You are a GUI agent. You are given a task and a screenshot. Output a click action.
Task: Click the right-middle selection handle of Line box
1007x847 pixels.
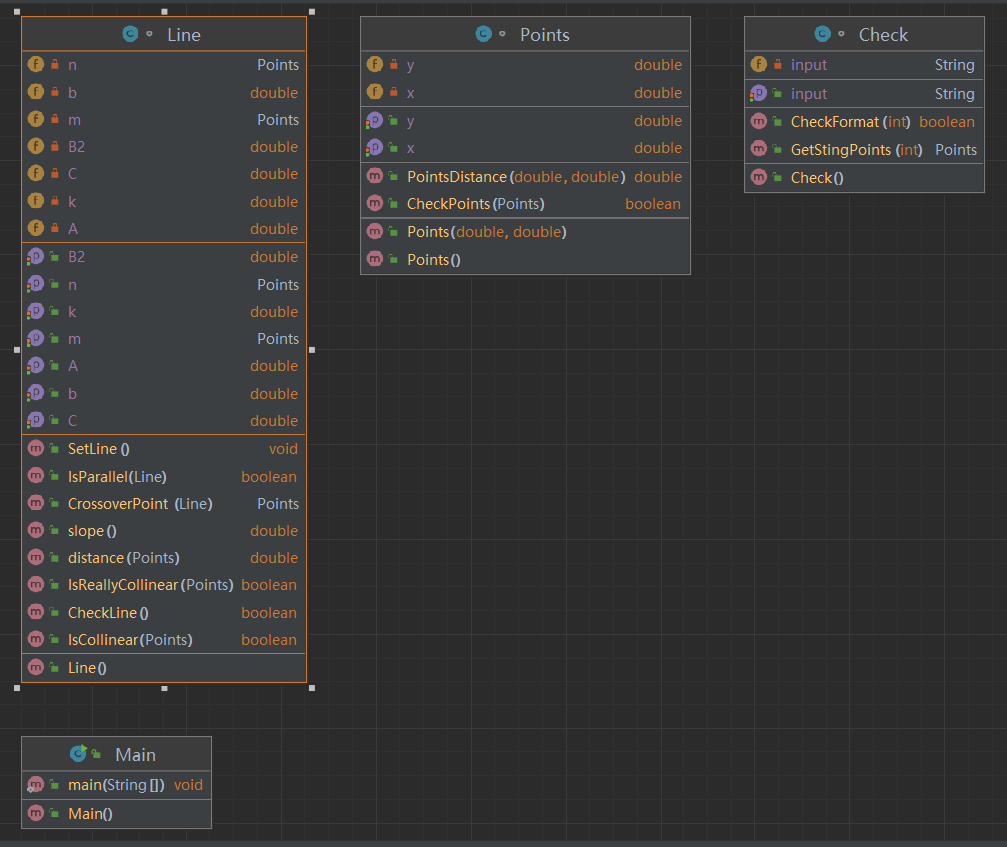coord(312,350)
